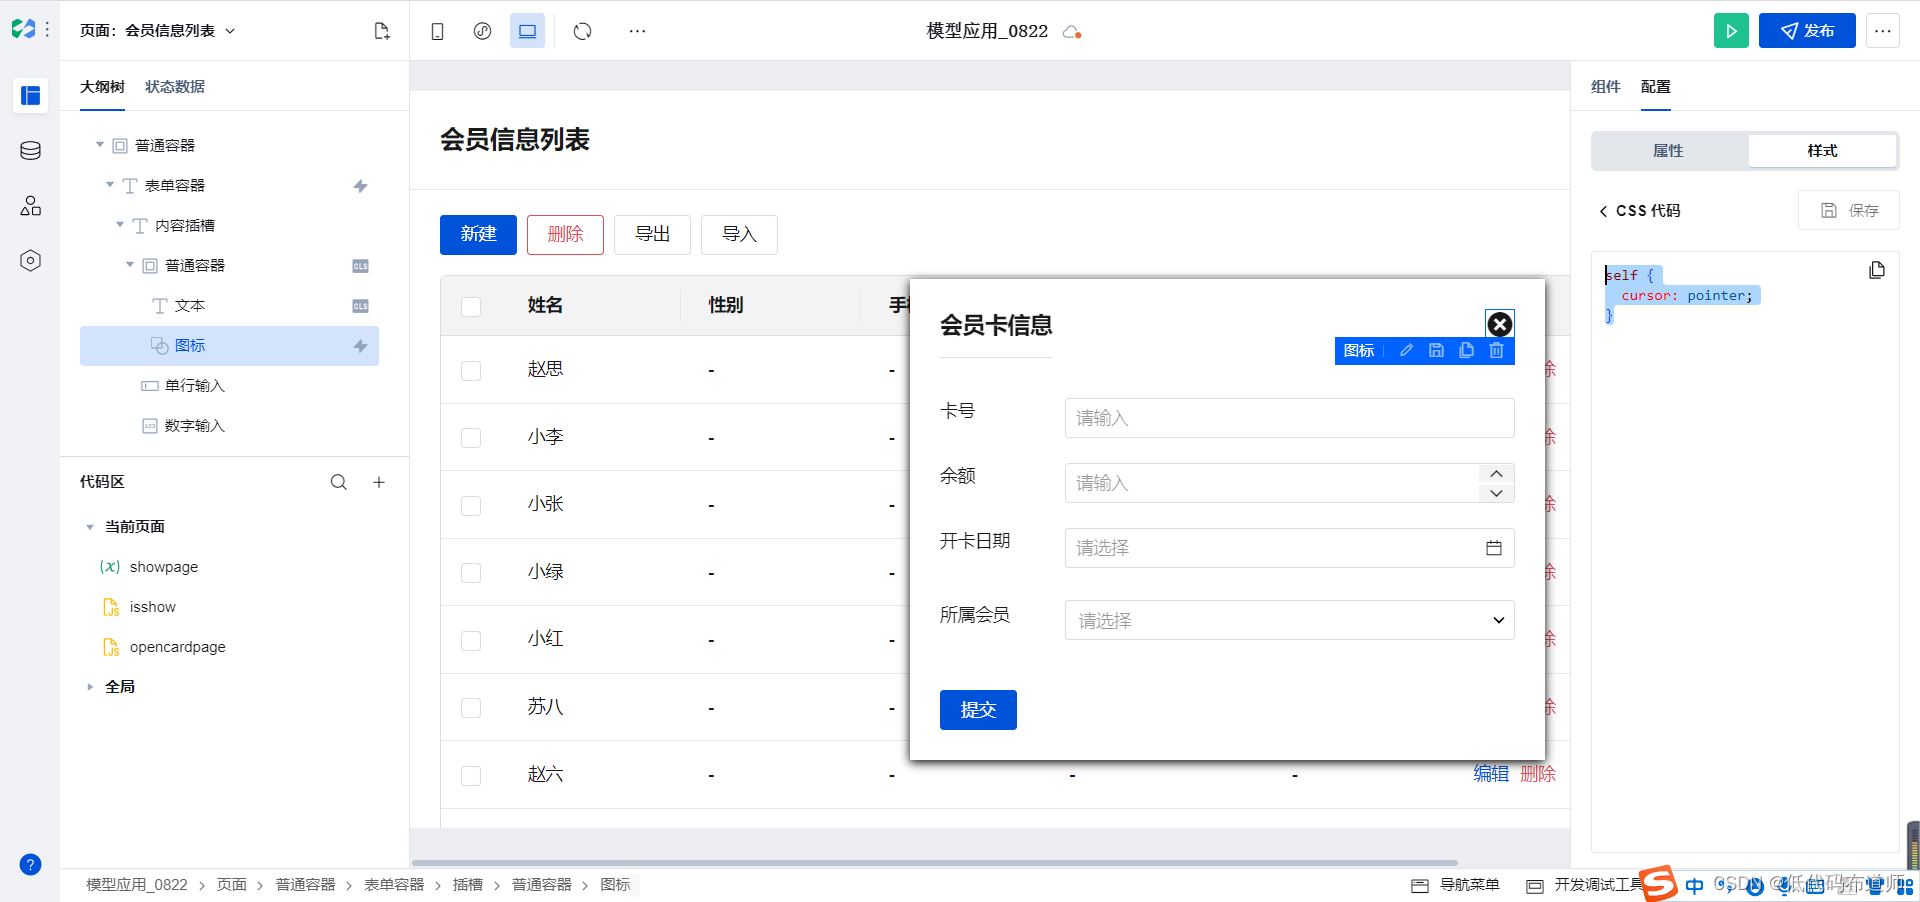1920x902 pixels.
Task: Check the checkbox for row 小绿
Action: (x=471, y=573)
